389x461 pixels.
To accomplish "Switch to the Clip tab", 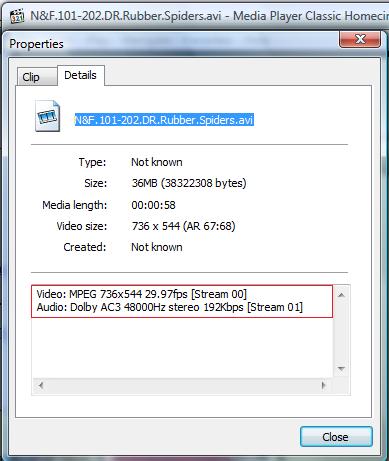I will (36, 77).
